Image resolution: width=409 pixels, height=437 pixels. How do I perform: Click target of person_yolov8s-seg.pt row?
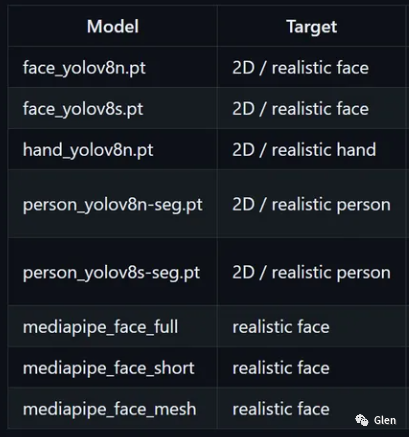311,273
